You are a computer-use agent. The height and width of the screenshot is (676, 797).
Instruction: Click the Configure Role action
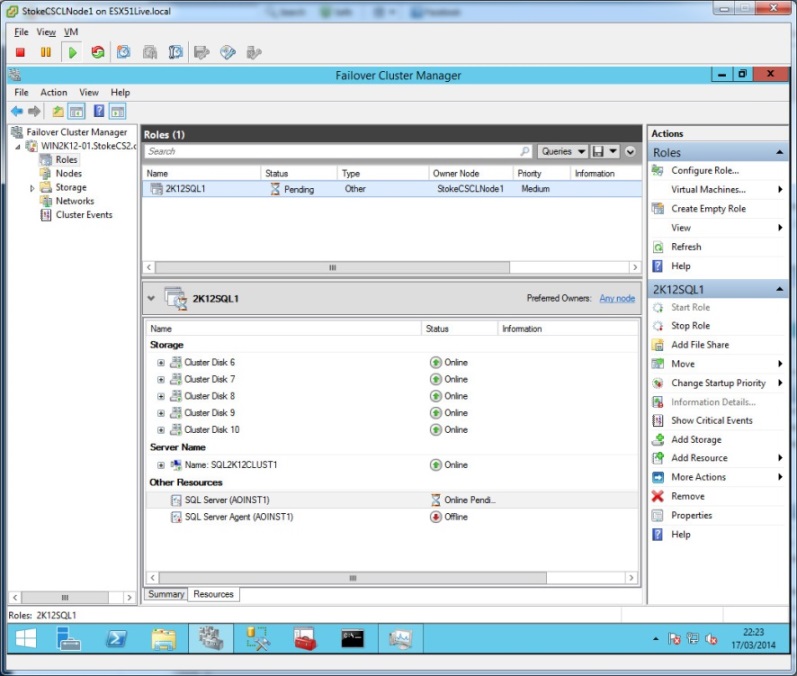coord(705,170)
